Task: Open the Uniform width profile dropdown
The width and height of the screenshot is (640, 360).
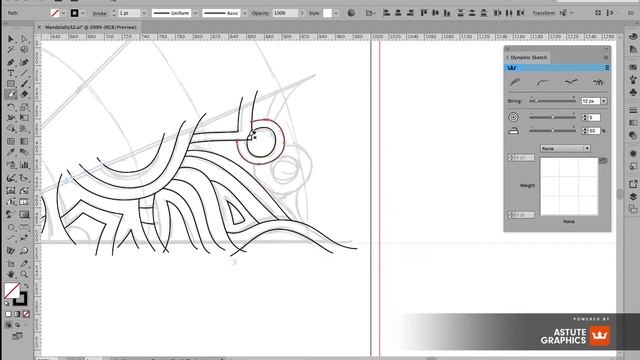Action: (x=196, y=13)
